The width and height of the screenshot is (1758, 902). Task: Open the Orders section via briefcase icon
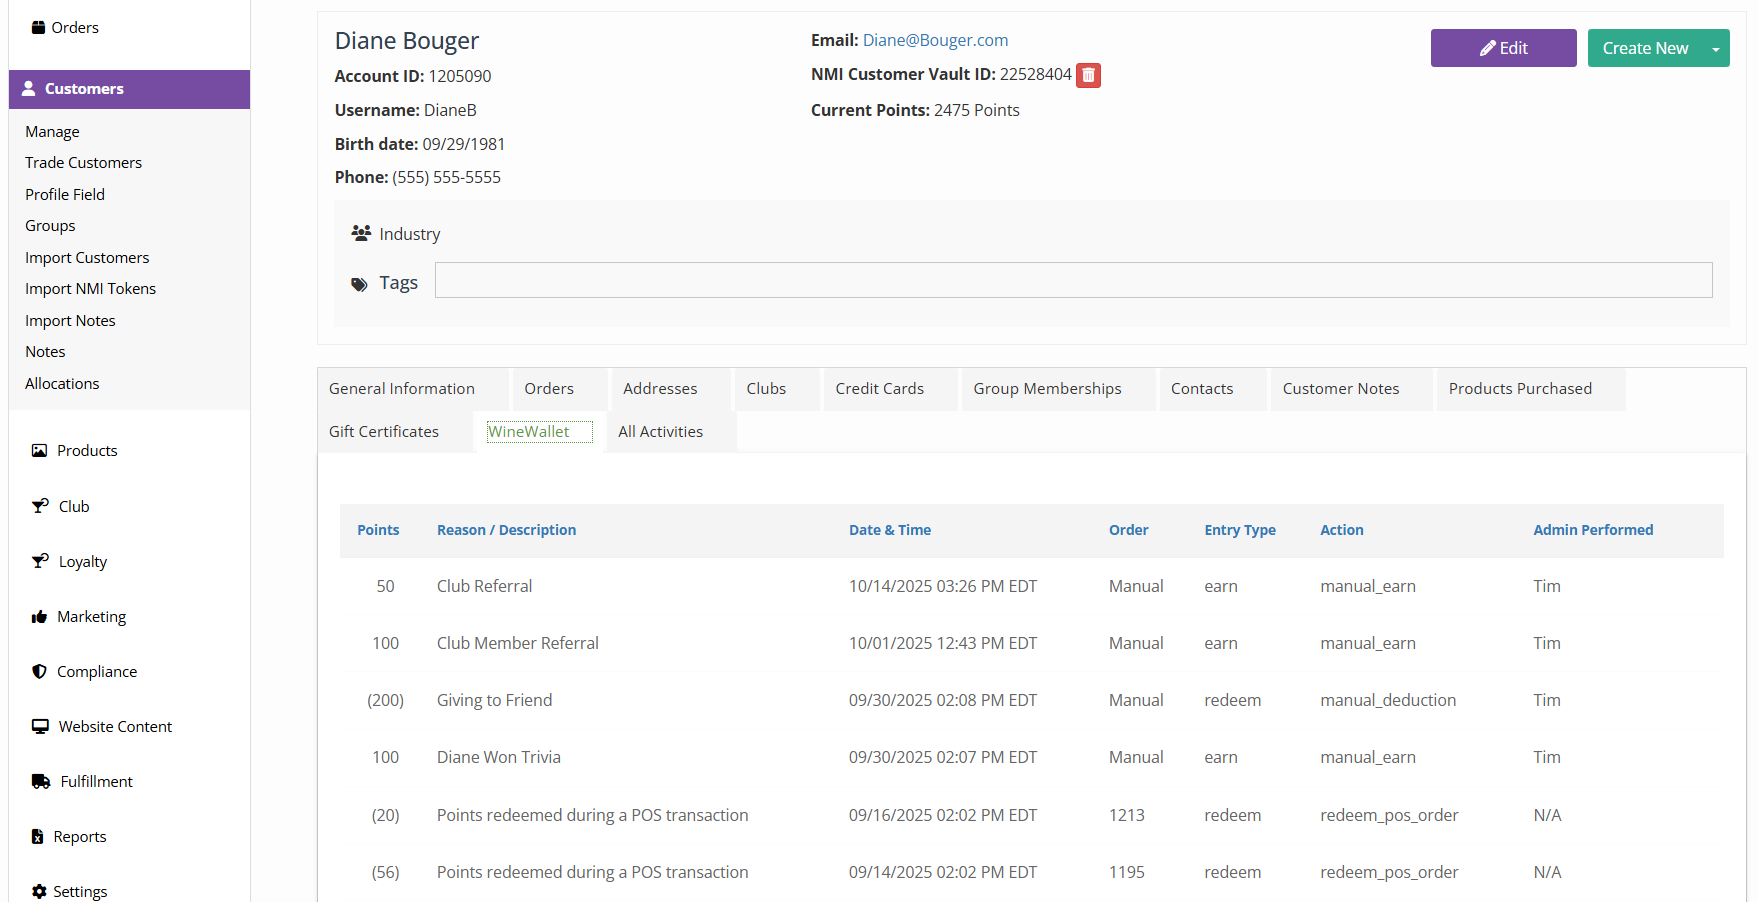[36, 27]
